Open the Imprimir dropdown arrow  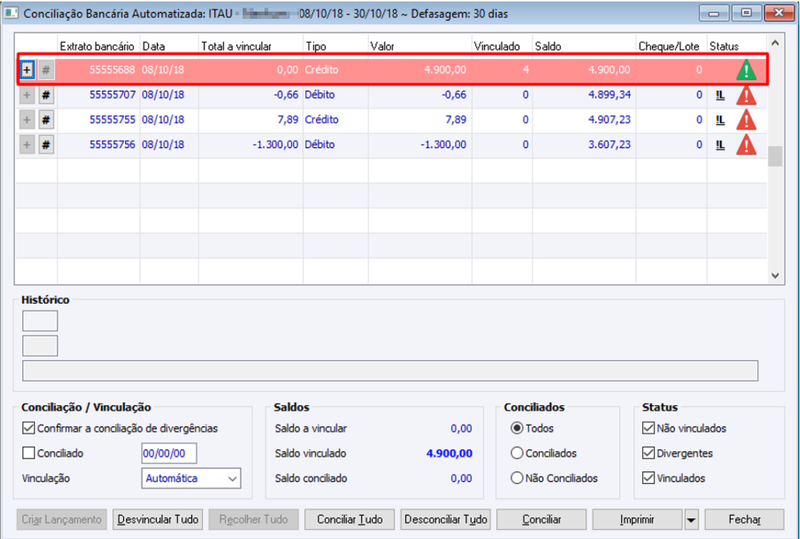[x=691, y=520]
